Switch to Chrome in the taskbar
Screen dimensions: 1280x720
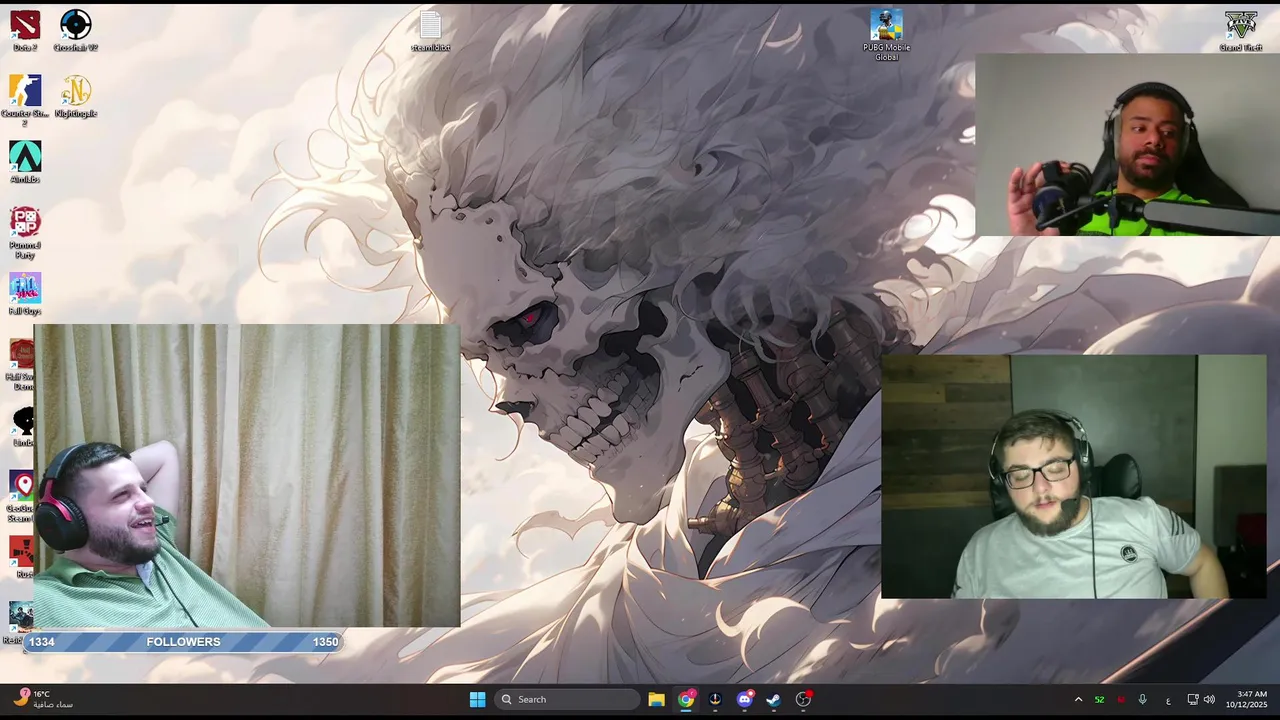click(x=686, y=699)
